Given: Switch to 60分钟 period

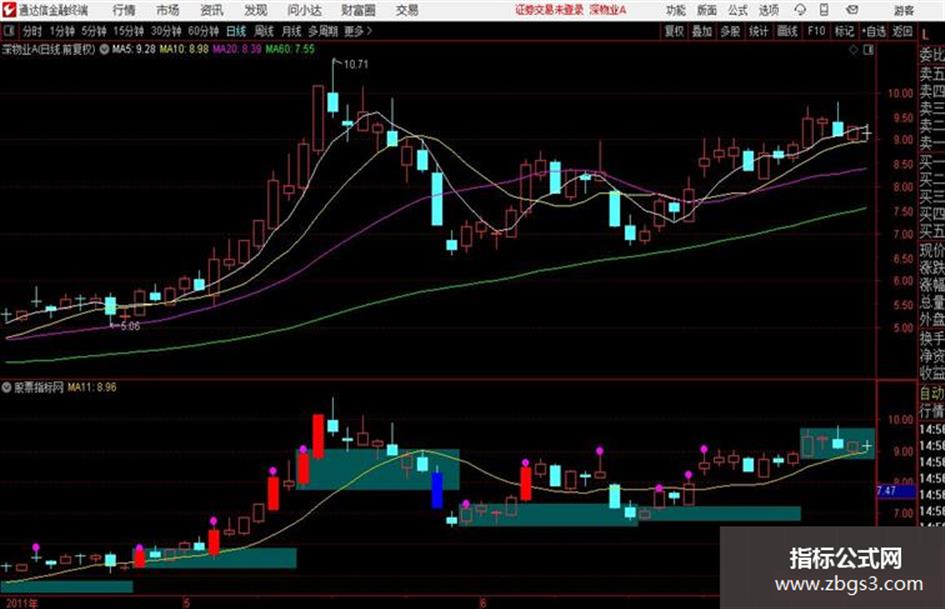Looking at the screenshot, I should click(x=203, y=31).
